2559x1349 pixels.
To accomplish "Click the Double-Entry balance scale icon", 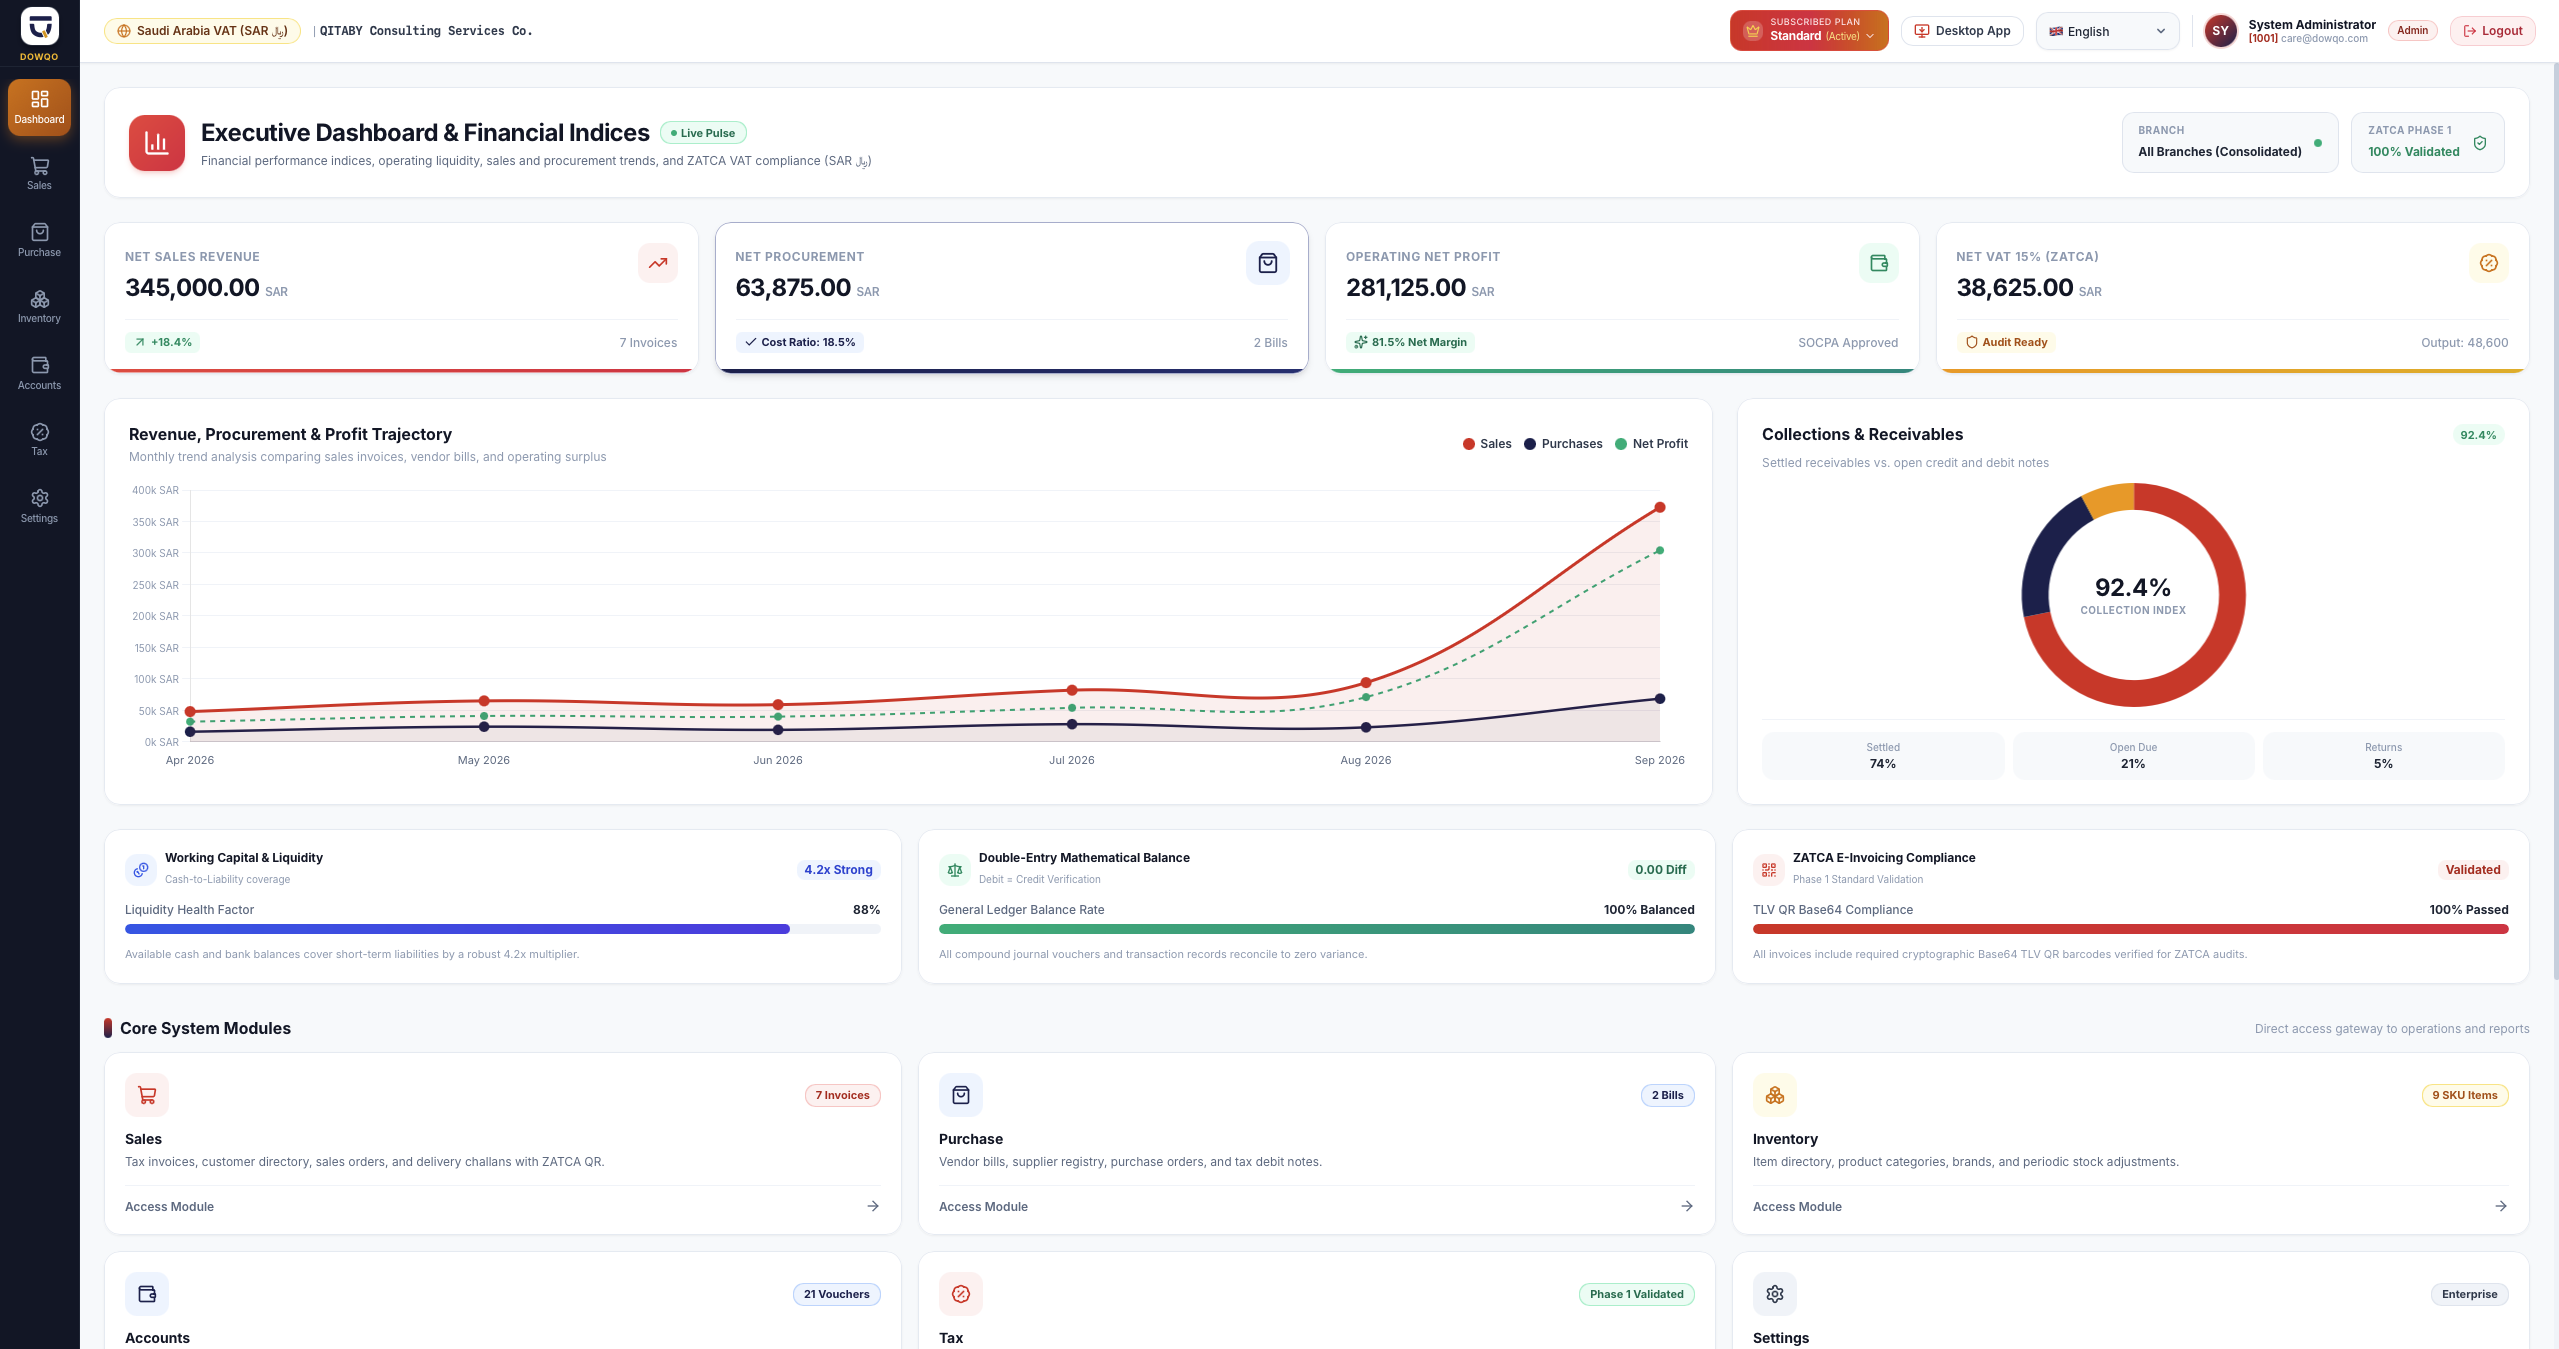I will [x=955, y=870].
